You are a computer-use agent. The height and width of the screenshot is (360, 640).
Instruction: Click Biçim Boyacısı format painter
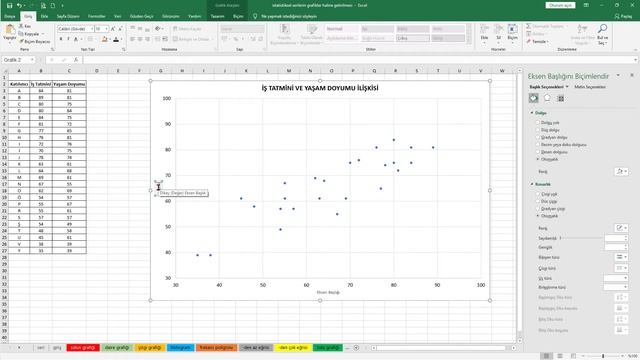(34, 42)
